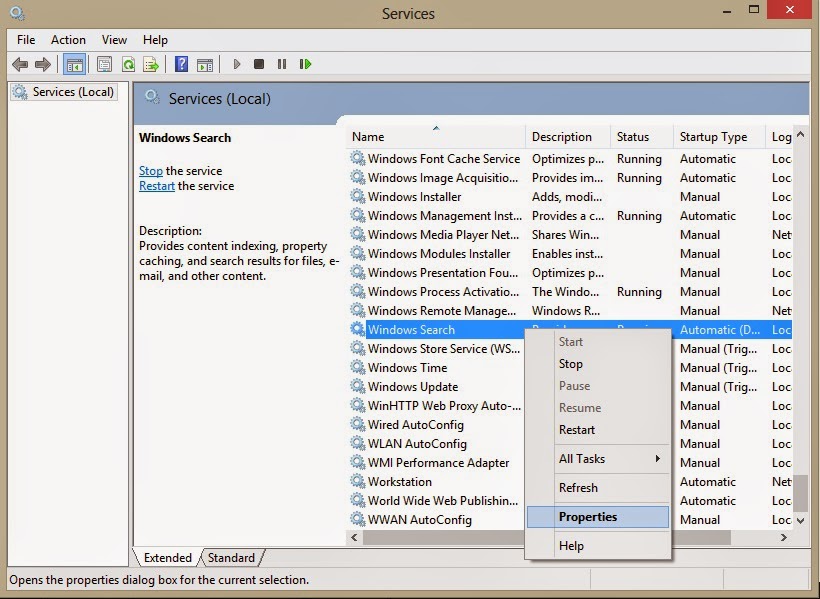Click the Back arrow toolbar icon
The width and height of the screenshot is (820, 599).
click(20, 64)
